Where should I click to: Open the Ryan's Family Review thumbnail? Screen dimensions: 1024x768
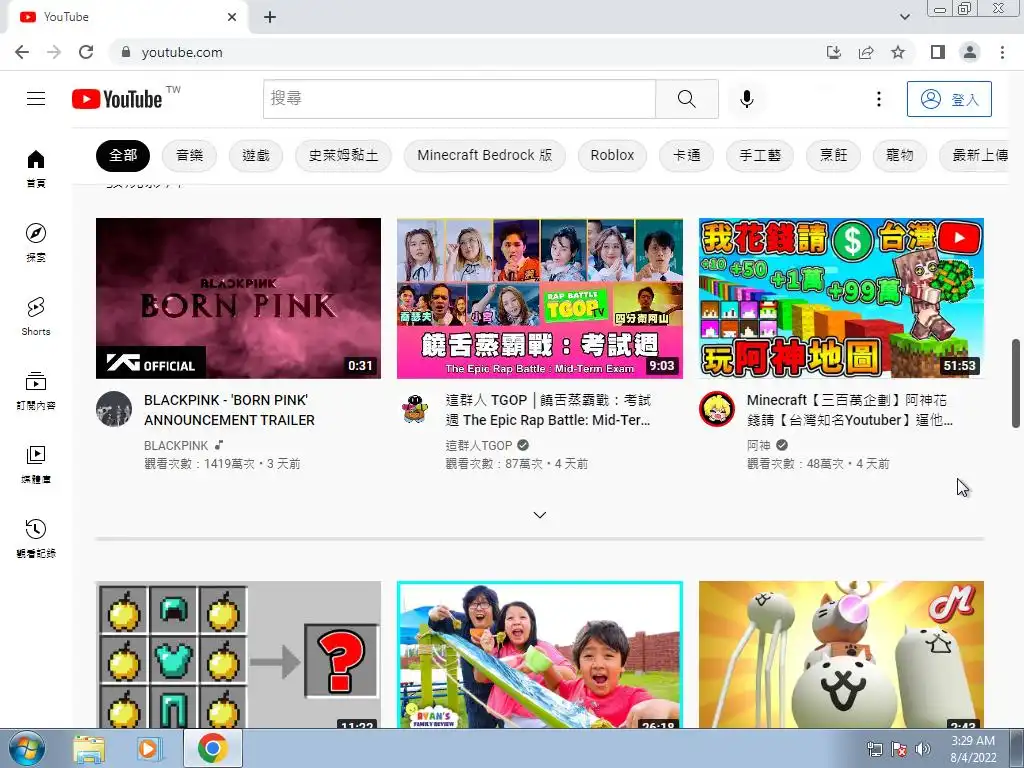pyautogui.click(x=539, y=654)
